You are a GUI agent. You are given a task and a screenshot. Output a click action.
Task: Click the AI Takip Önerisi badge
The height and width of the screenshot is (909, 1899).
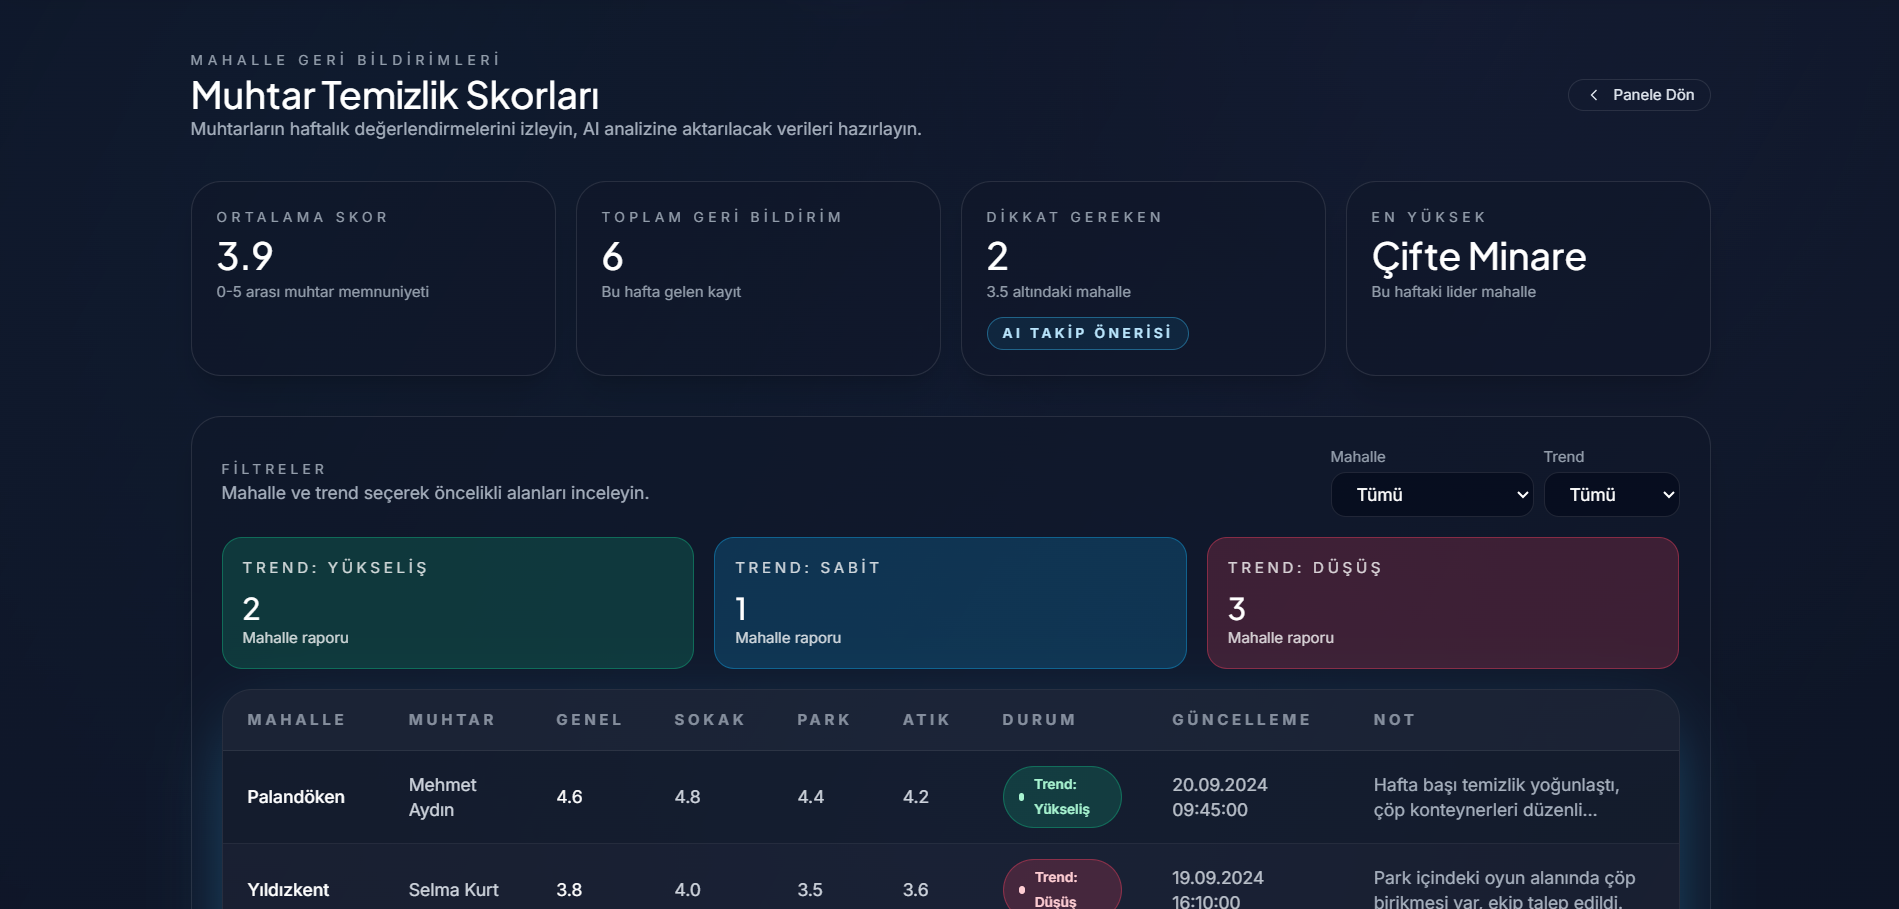click(1087, 333)
